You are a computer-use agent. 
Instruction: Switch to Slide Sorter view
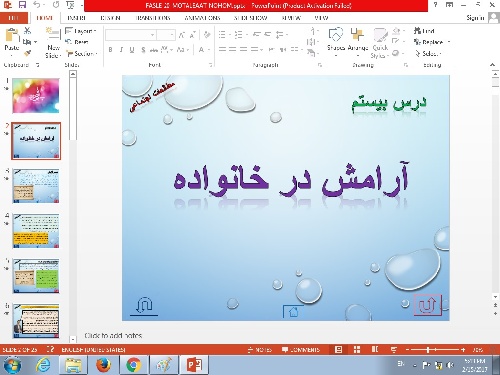click(357, 349)
